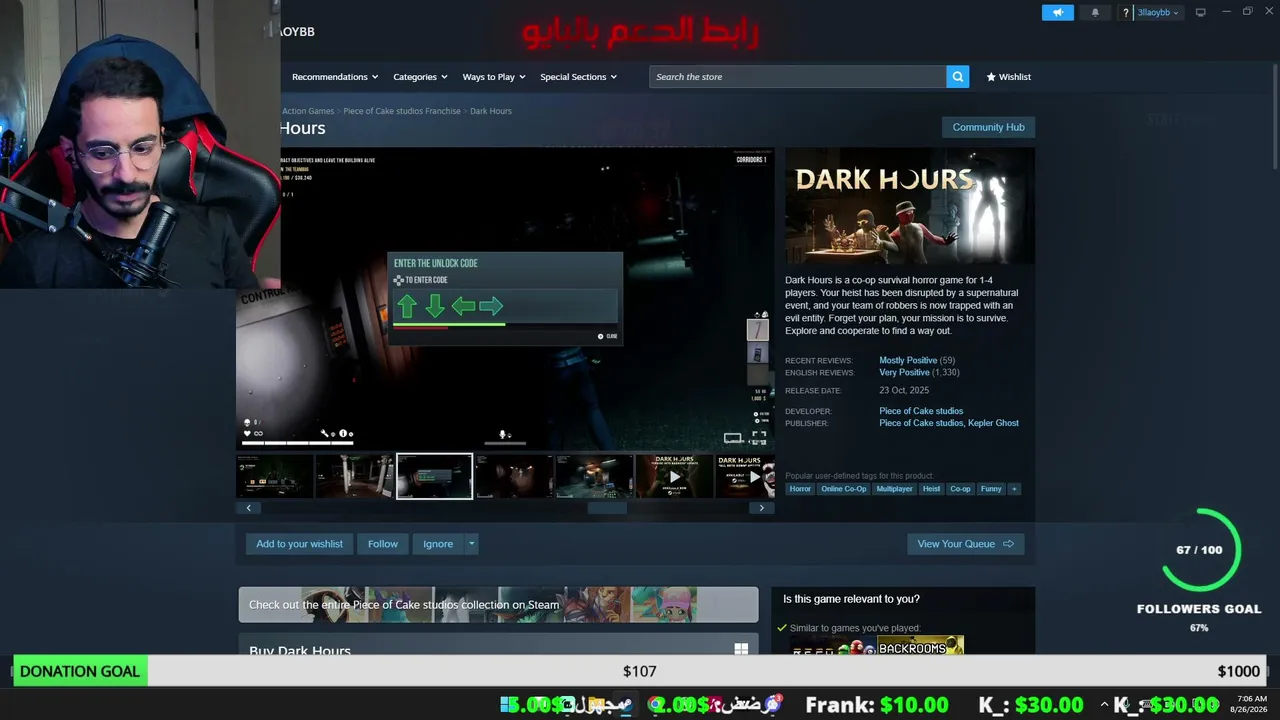This screenshot has height=720, width=1280.
Task: Click the Community Hub button
Action: (x=988, y=127)
